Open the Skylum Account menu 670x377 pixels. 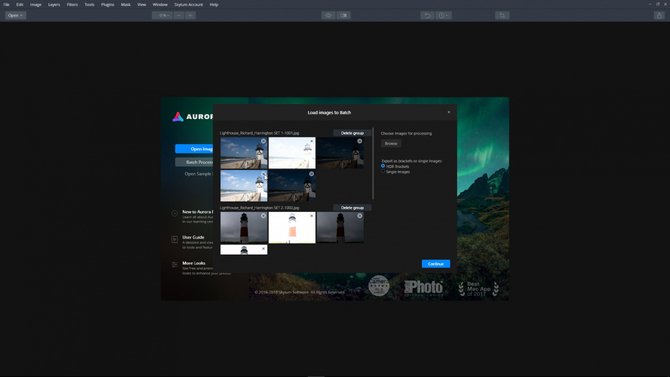coord(188,5)
